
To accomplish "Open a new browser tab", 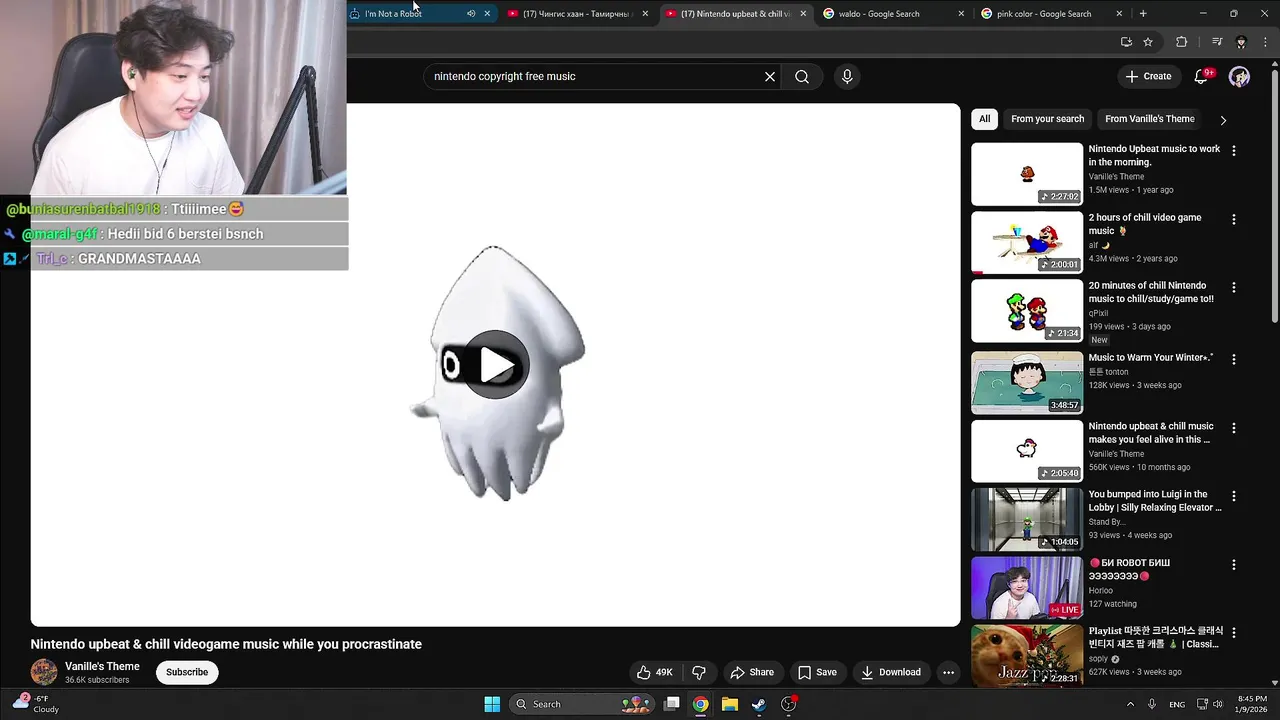I will [1143, 14].
